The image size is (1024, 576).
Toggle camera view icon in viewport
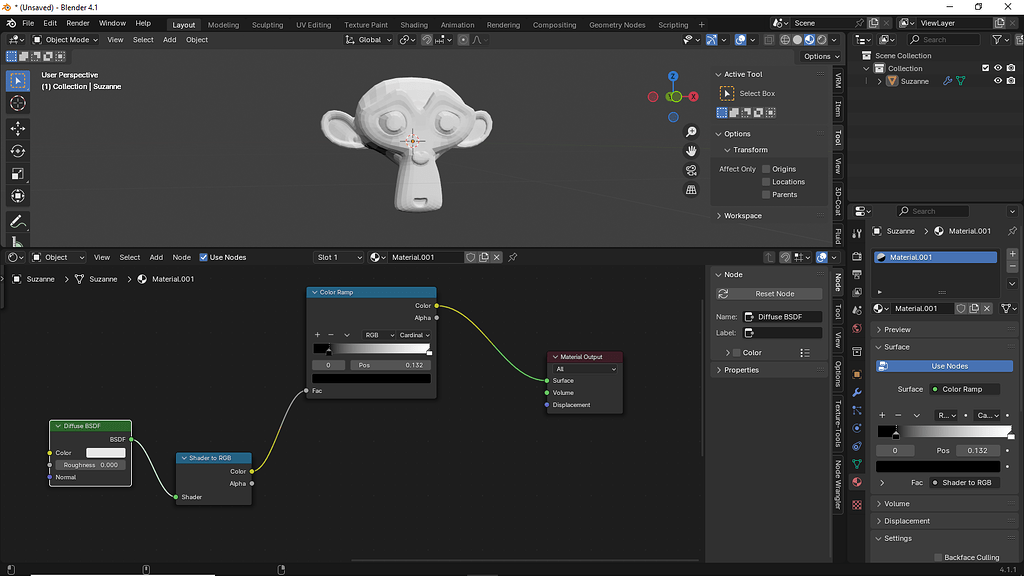691,170
